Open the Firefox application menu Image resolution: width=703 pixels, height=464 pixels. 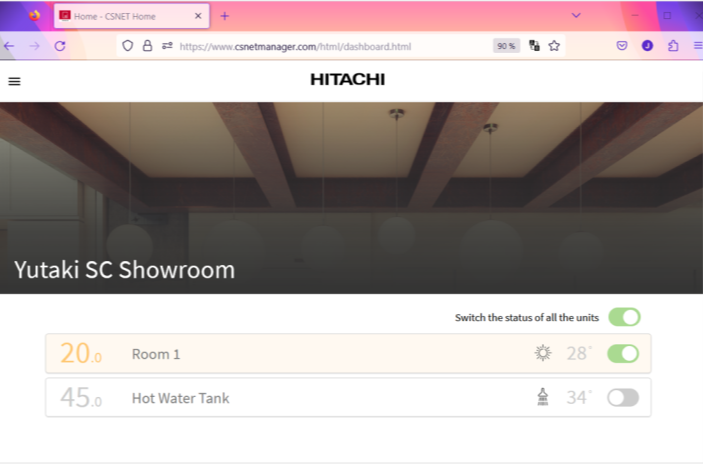pos(693,46)
